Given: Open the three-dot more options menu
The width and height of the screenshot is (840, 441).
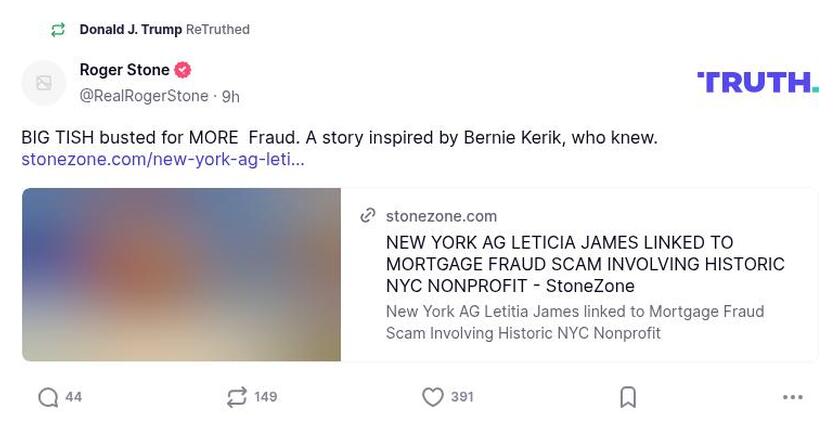Looking at the screenshot, I should 793,397.
